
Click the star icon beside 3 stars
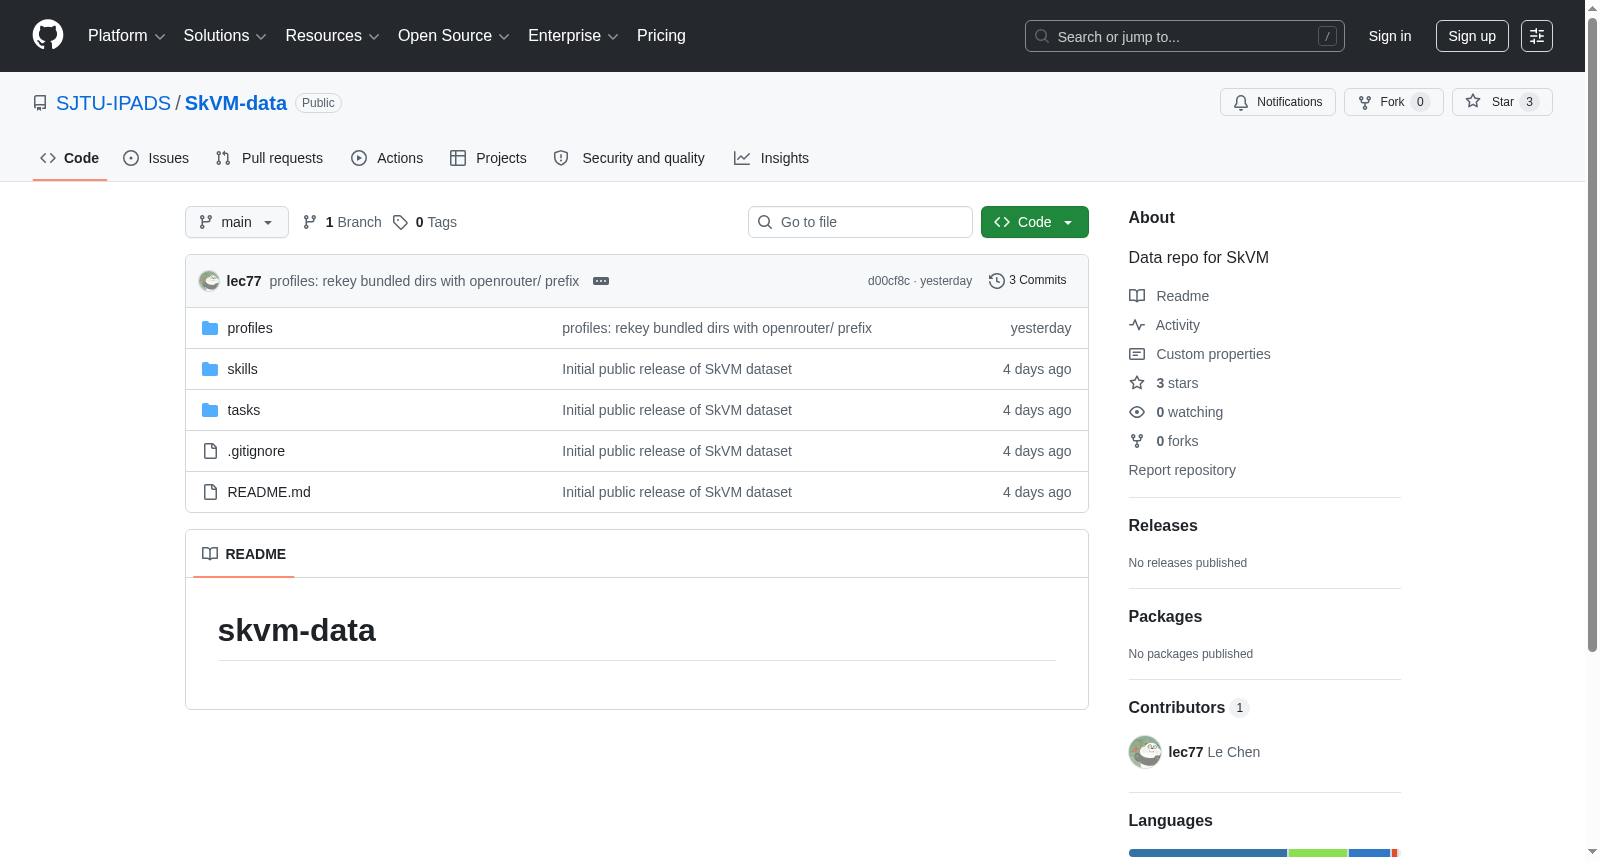[1137, 383]
